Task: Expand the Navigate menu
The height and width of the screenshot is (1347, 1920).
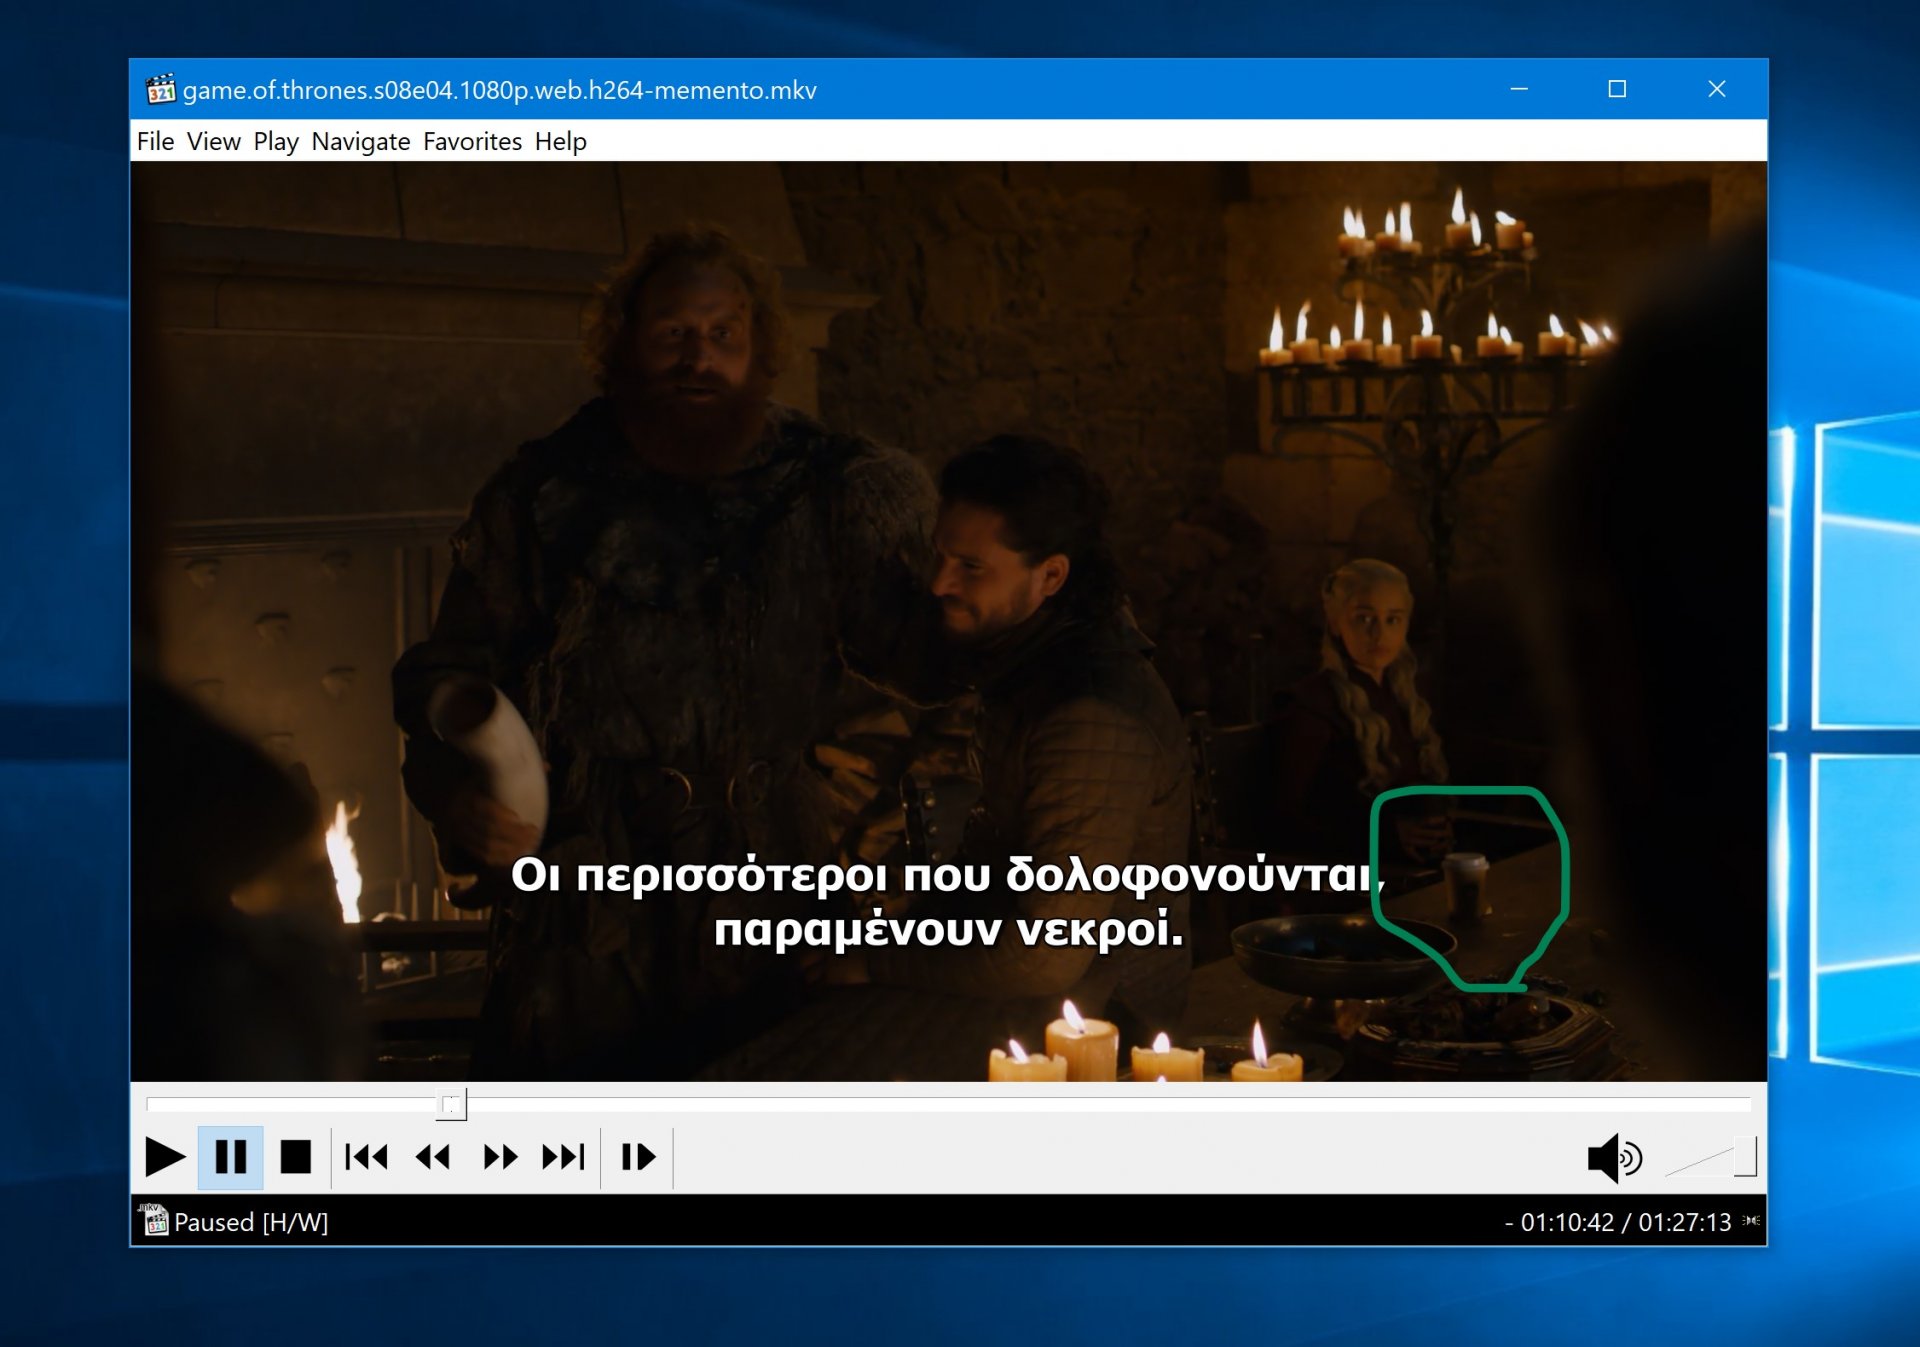Action: [360, 141]
